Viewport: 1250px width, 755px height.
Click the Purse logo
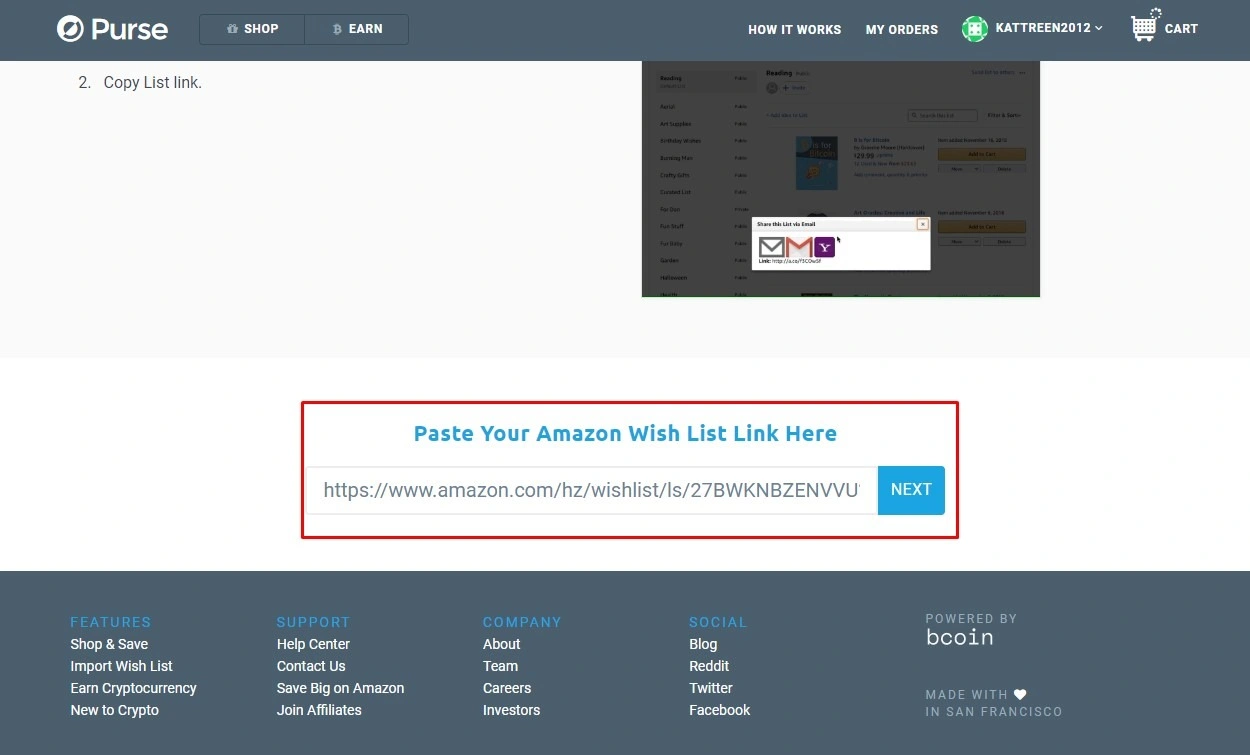[112, 29]
